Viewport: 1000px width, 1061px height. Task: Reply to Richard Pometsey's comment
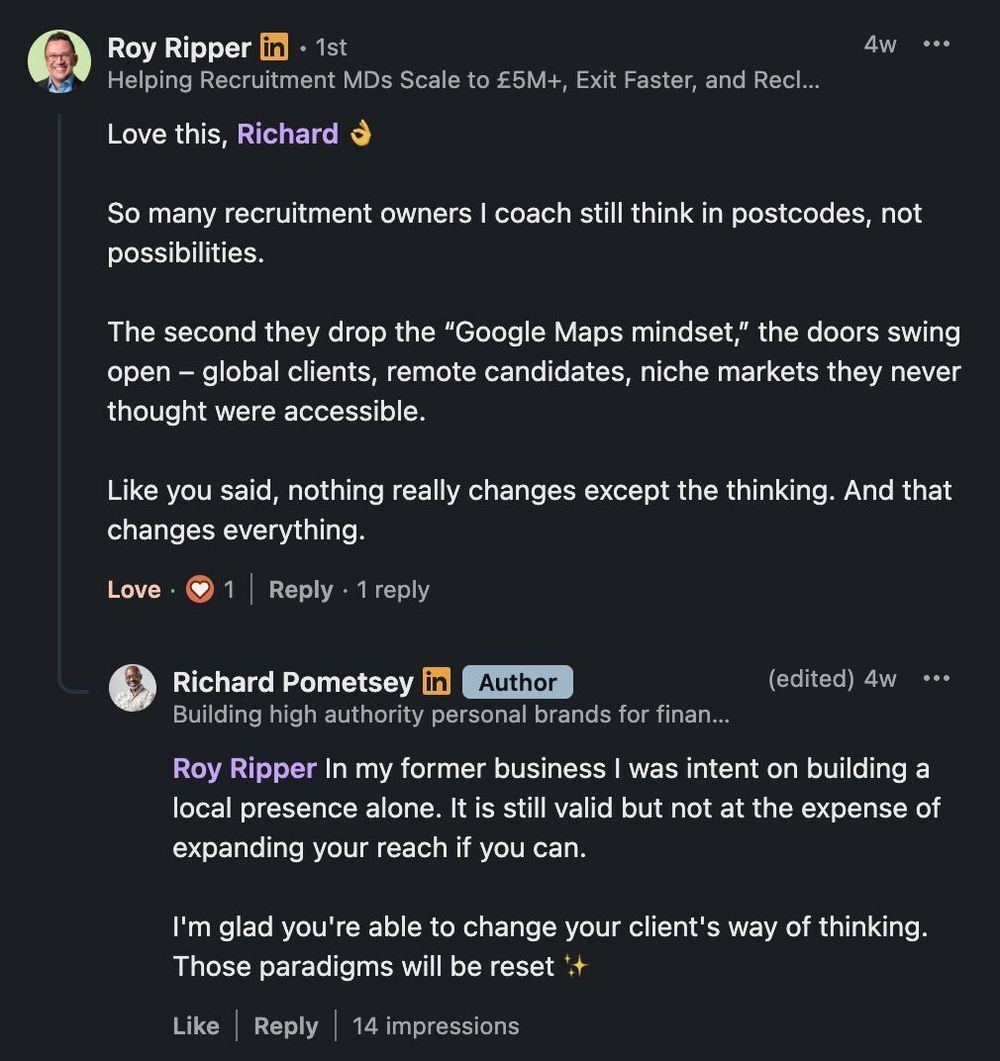pos(286,1026)
